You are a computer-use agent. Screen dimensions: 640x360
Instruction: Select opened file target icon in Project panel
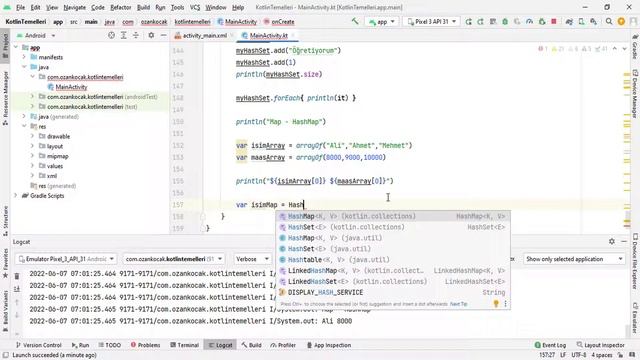[111, 36]
